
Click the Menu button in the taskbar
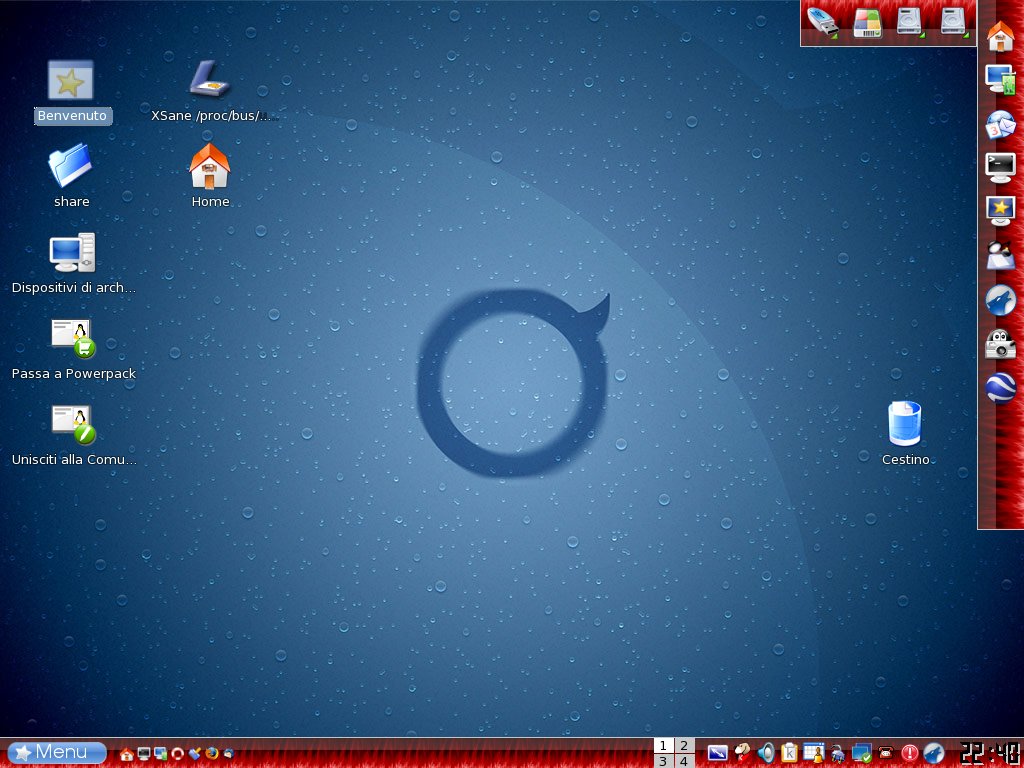point(57,753)
